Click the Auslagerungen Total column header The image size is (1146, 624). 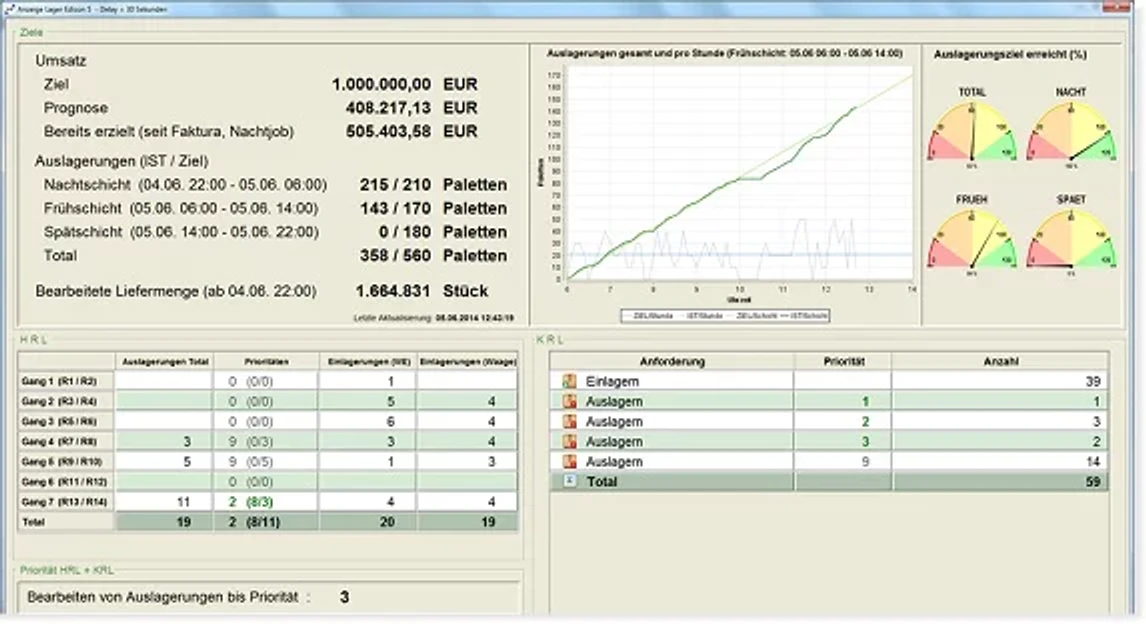(x=164, y=361)
